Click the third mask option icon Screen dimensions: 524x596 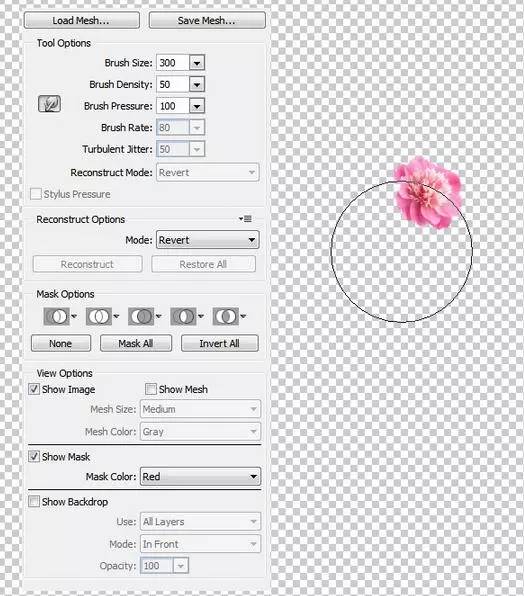point(141,316)
